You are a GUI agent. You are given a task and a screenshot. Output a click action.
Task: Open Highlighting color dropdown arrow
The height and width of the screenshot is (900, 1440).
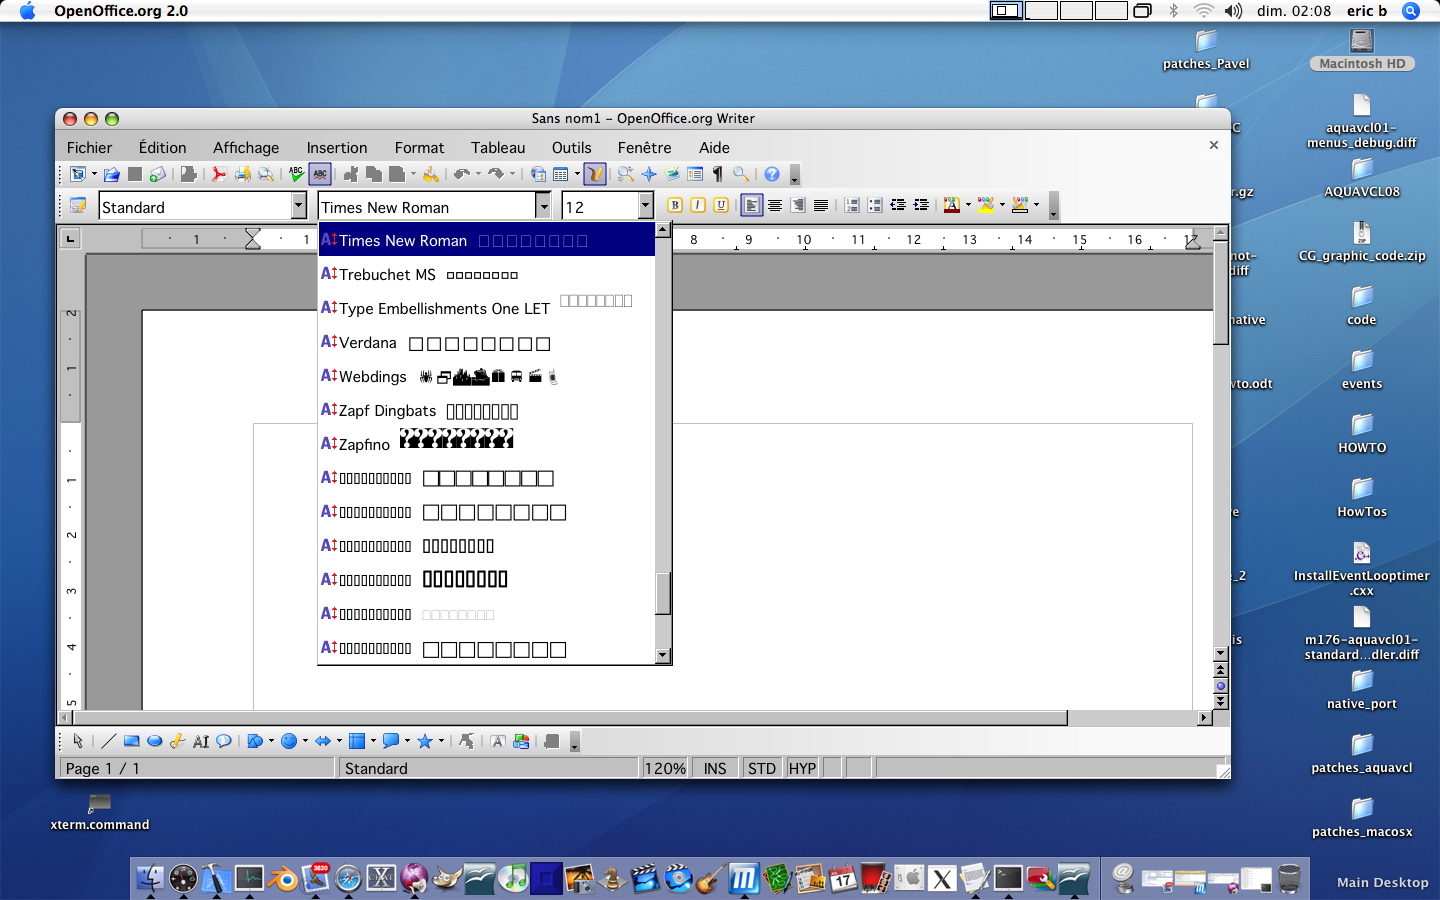(1002, 204)
